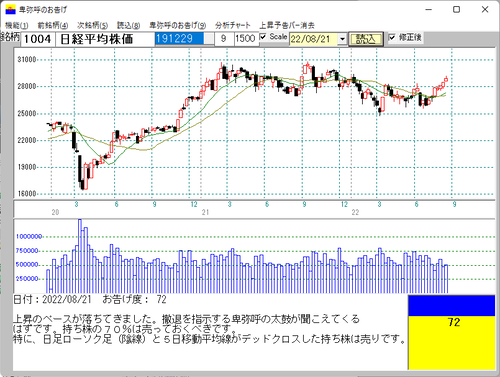Click the 28000 price axis label

(27, 87)
